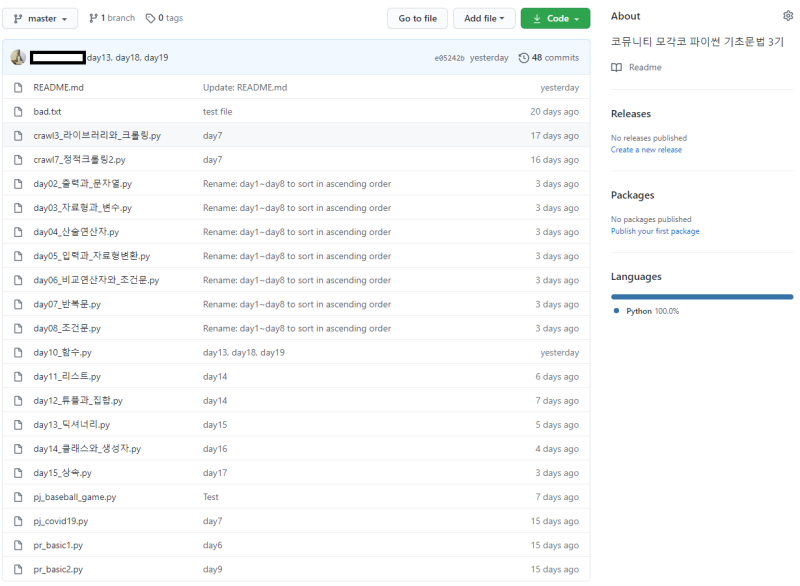Click the Python language bar
The image size is (800, 586).
701,297
